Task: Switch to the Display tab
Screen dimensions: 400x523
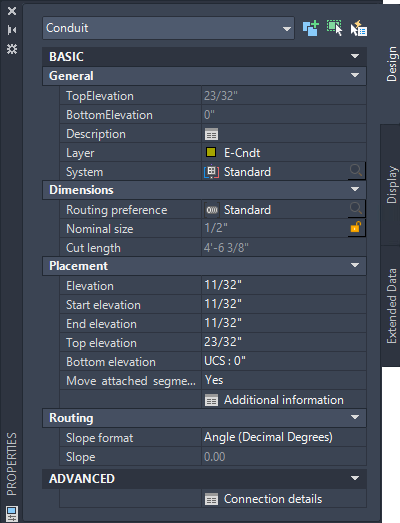Action: click(x=391, y=185)
